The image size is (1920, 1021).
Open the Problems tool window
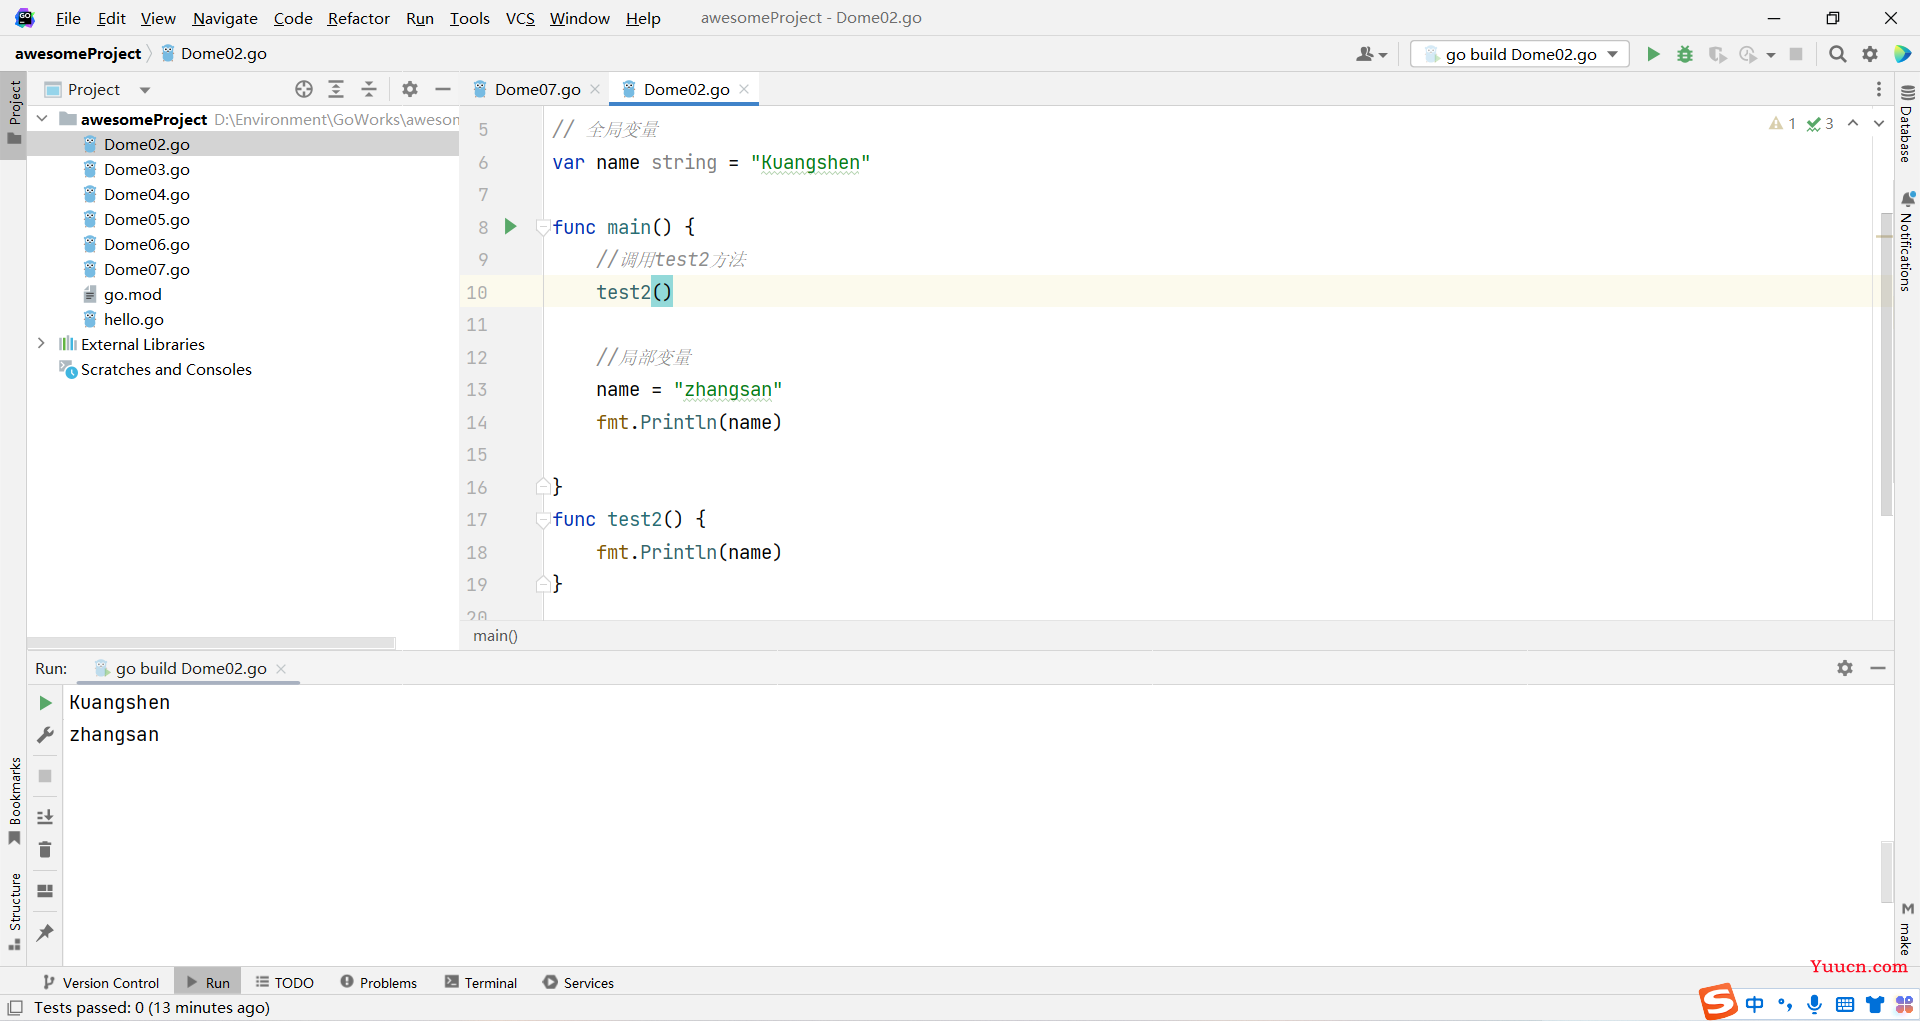pos(379,983)
